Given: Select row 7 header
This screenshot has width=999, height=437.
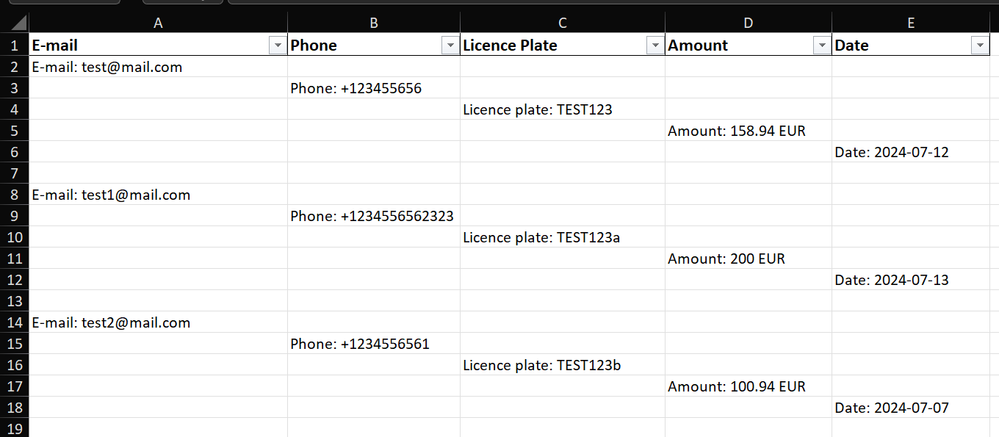Looking at the screenshot, I should pos(14,173).
